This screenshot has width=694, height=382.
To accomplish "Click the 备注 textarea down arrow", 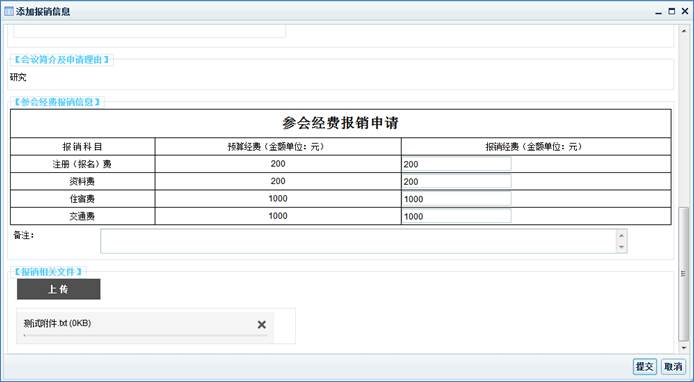I will click(621, 247).
